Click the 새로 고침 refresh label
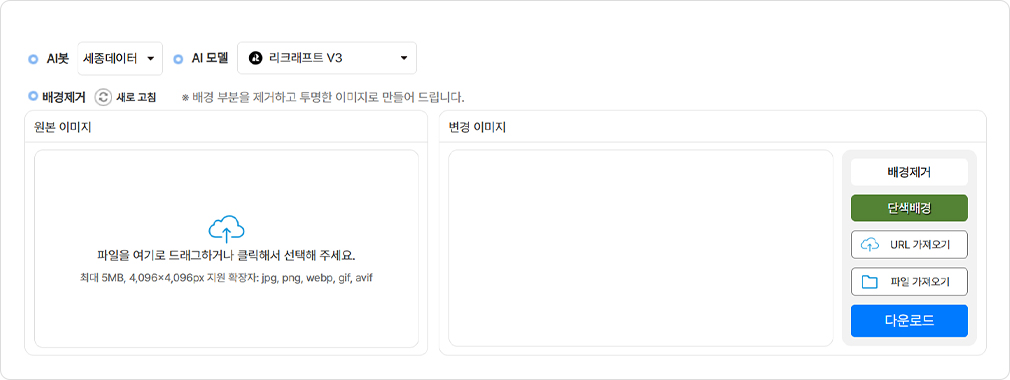 (x=136, y=98)
